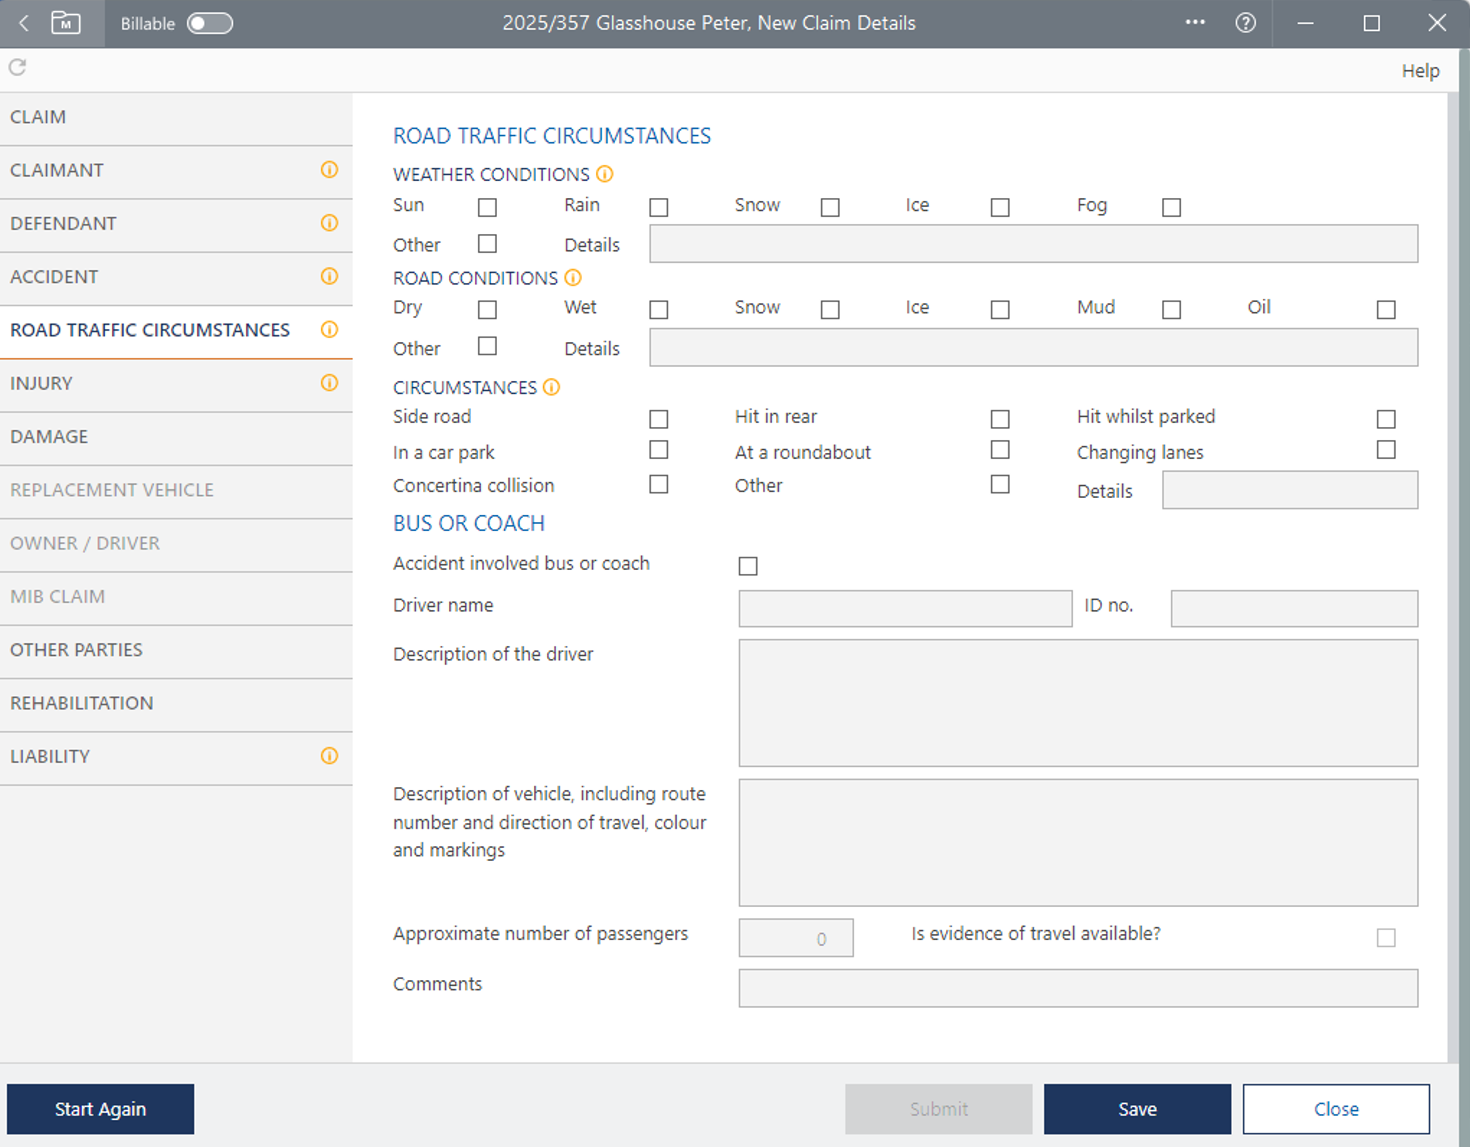Click the question mark help icon

point(1245,23)
